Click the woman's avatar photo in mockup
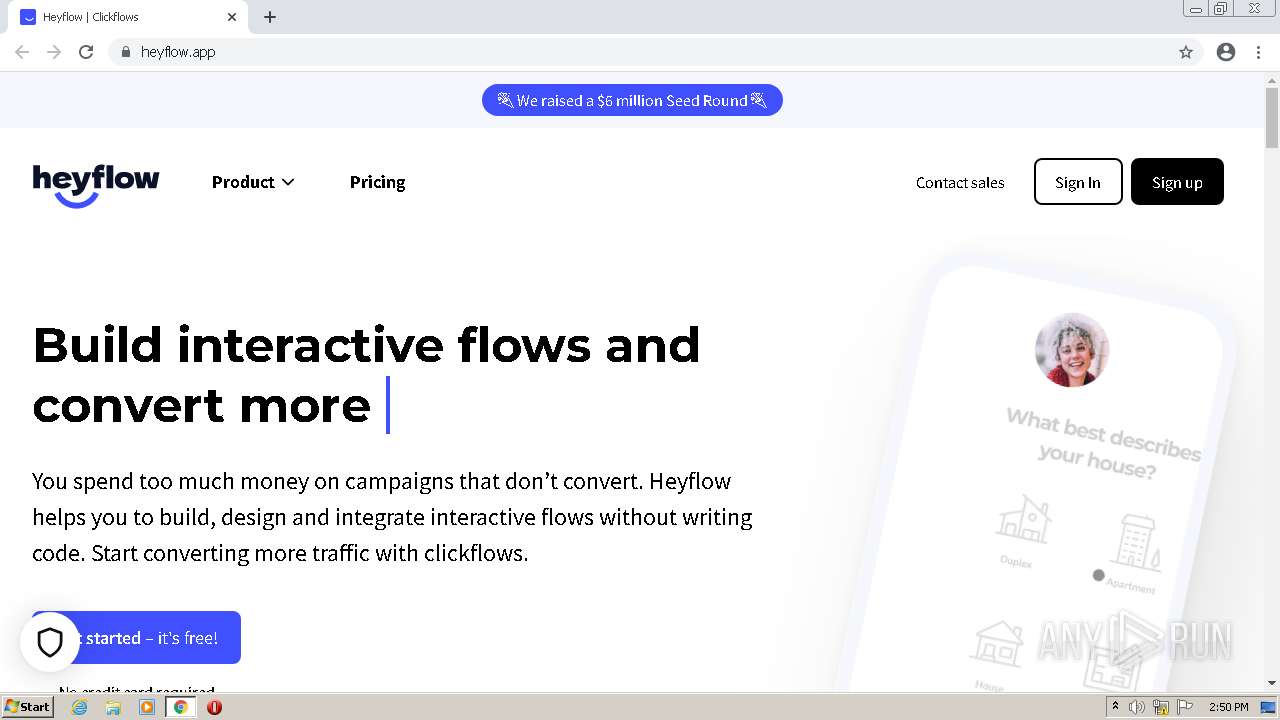Viewport: 1280px width, 720px height. [1072, 350]
